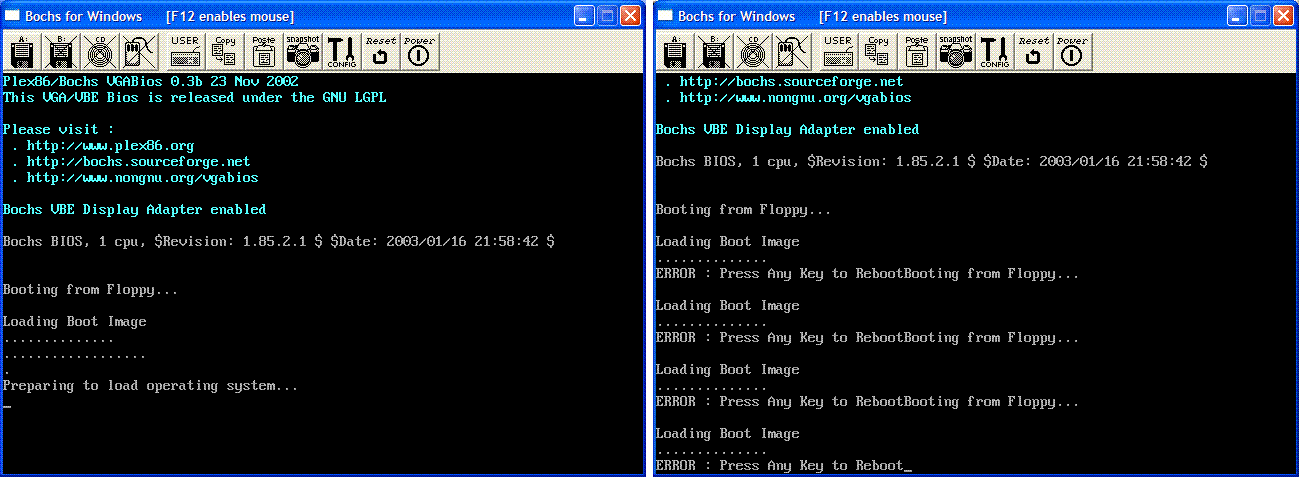
Task: Click USER keyboard button in left Bochs window
Action: pos(185,51)
